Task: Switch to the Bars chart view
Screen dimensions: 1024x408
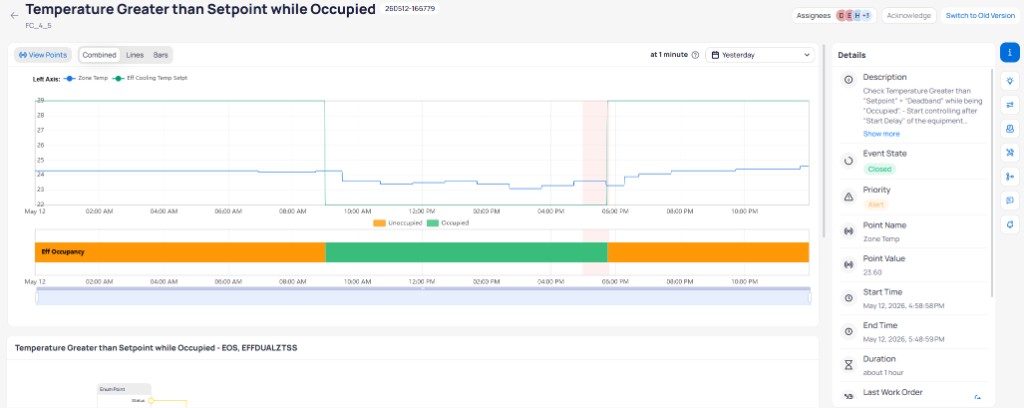Action: tap(161, 55)
